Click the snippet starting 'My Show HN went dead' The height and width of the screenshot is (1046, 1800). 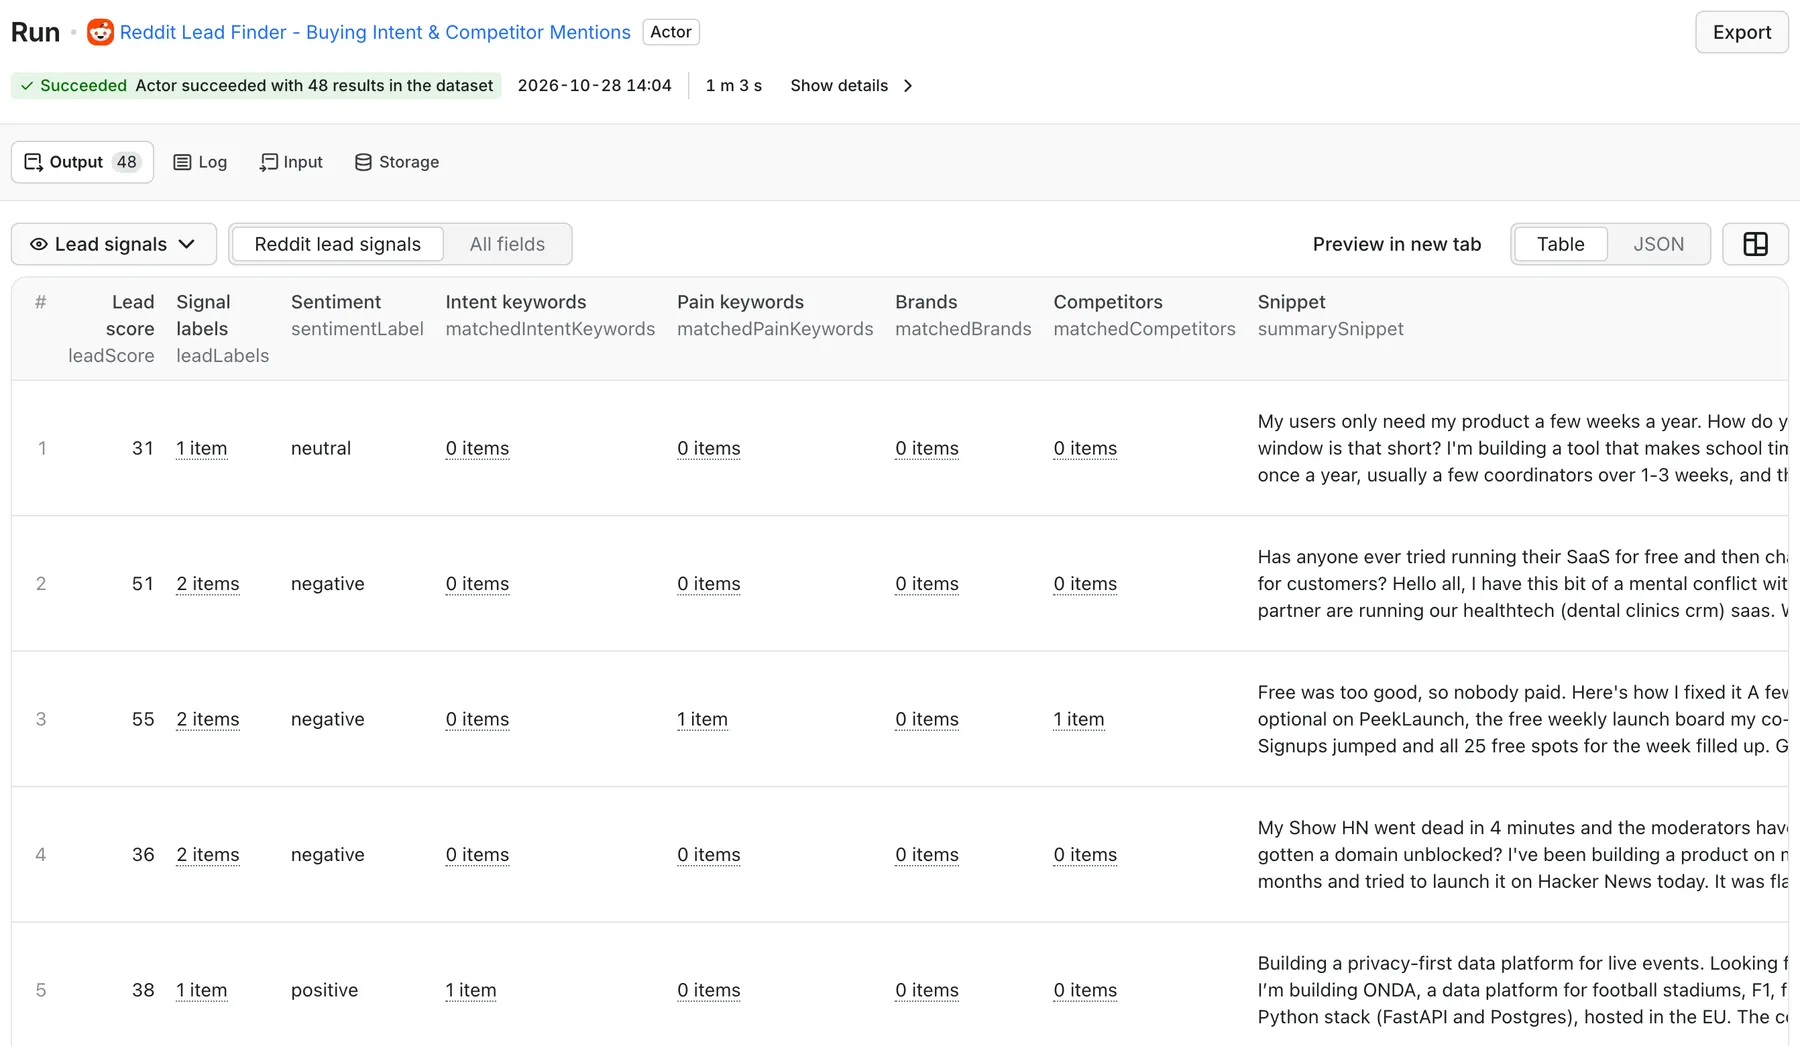[1522, 855]
